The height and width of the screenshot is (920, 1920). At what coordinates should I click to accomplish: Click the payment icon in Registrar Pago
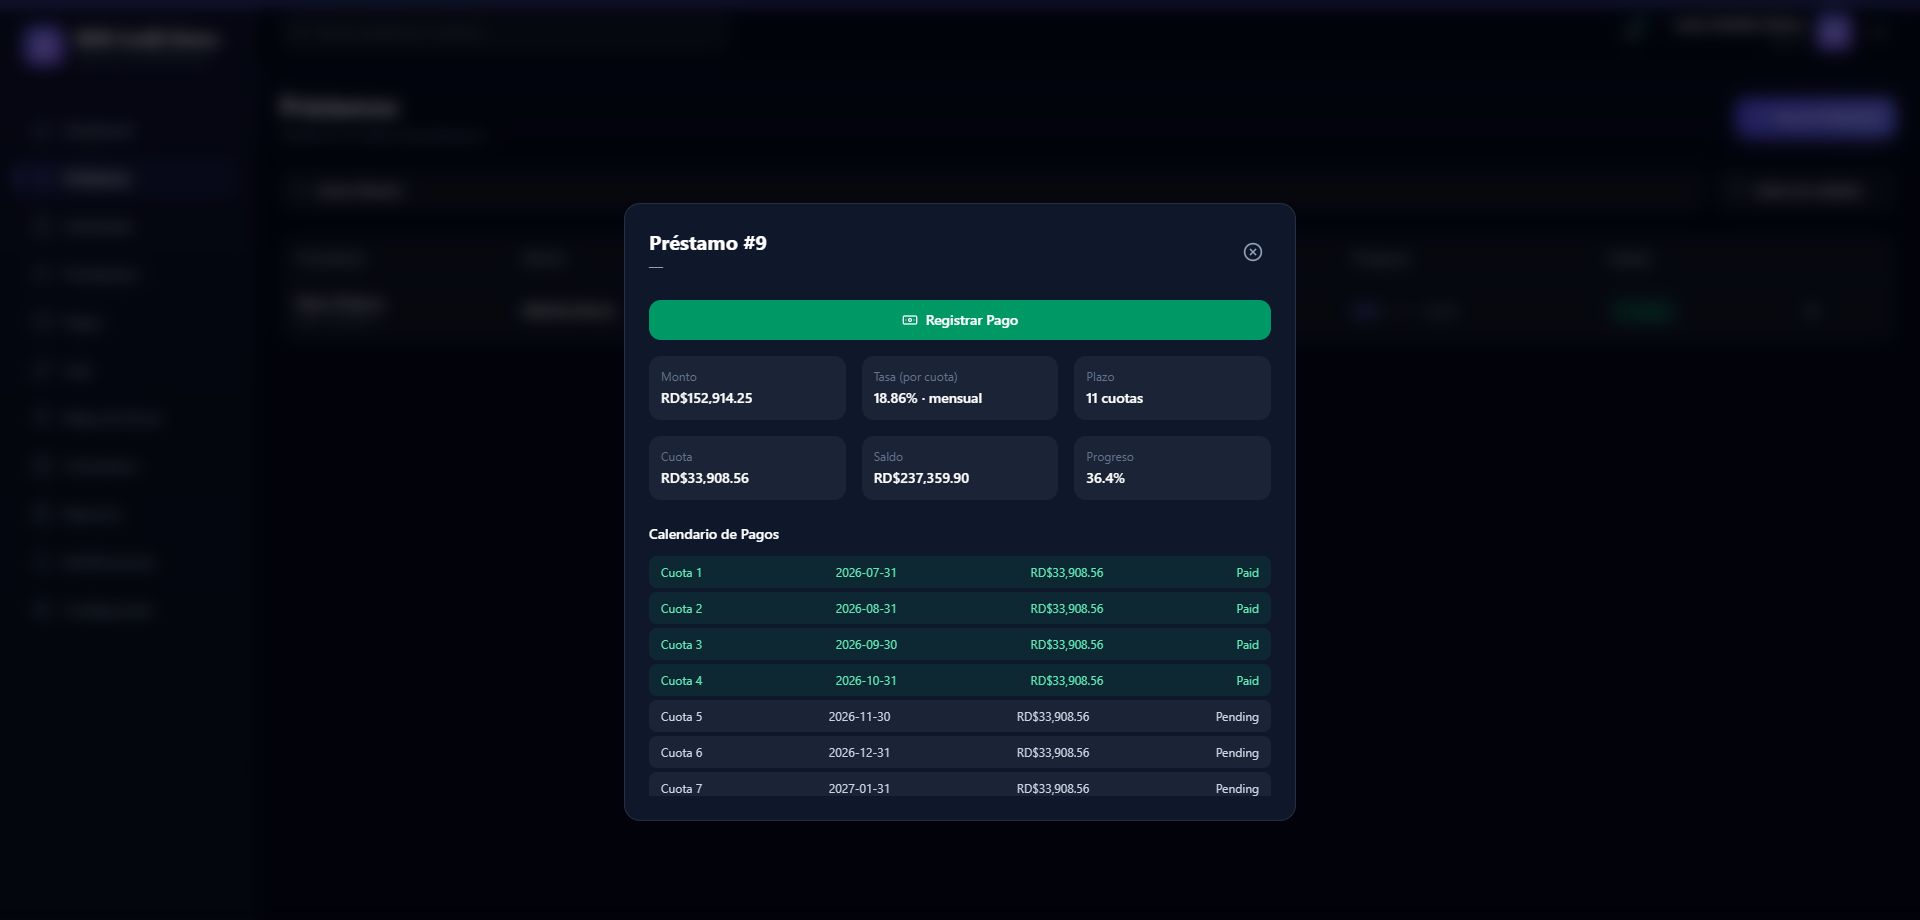coord(910,320)
